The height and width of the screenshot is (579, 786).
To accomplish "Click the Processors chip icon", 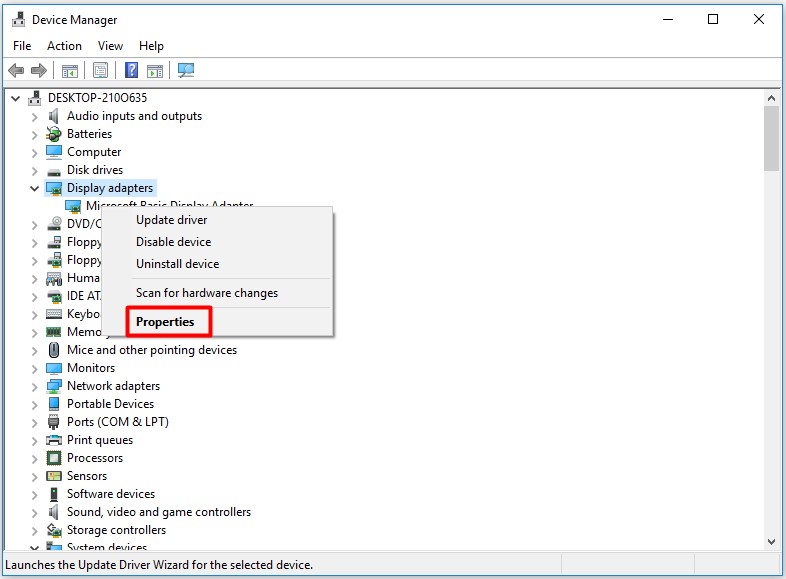I will (x=54, y=458).
